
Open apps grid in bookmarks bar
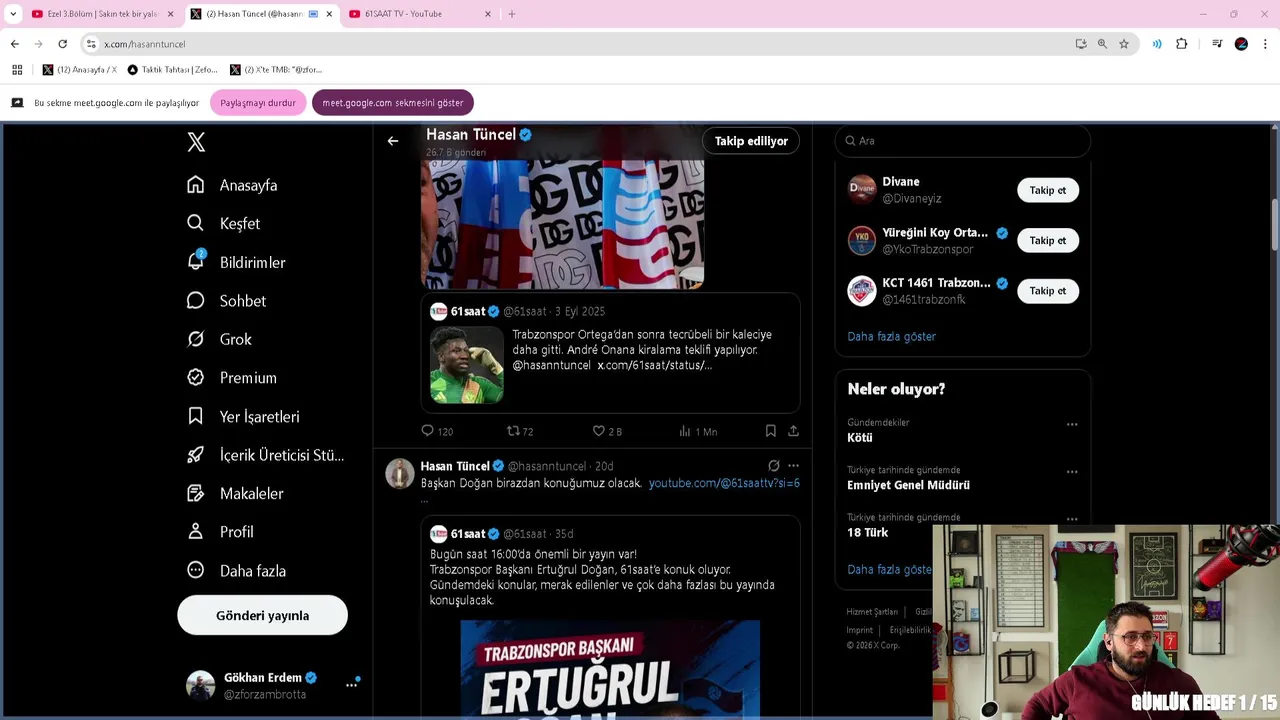click(x=16, y=70)
